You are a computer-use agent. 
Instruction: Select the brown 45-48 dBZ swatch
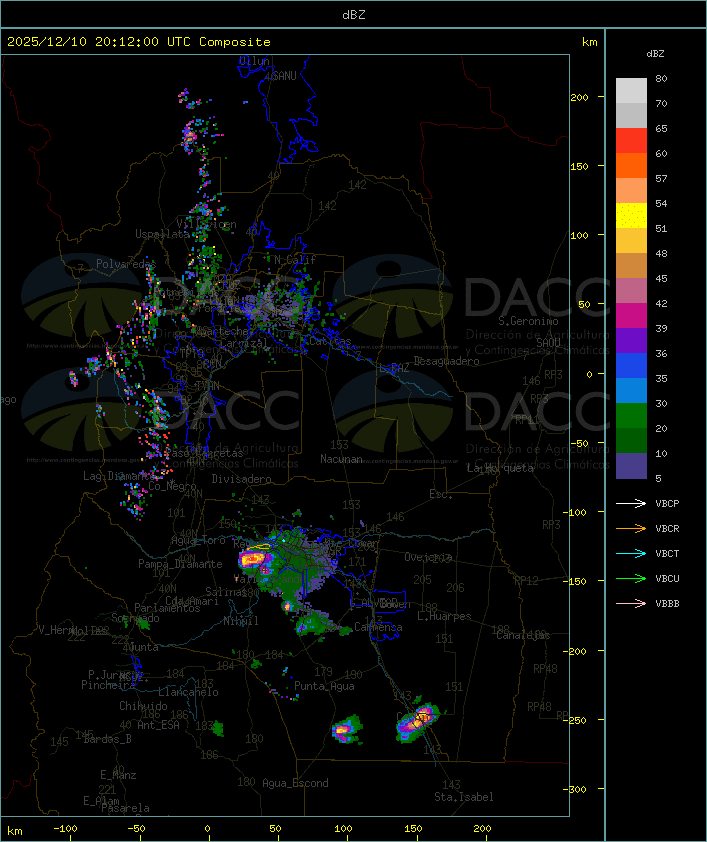(x=631, y=265)
